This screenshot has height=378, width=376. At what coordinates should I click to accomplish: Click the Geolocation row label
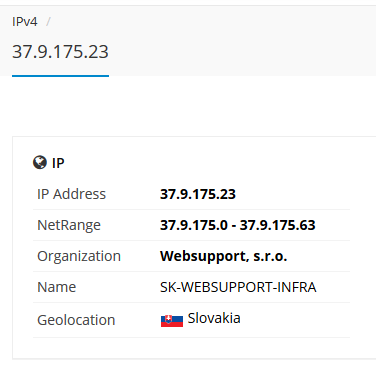tap(76, 320)
